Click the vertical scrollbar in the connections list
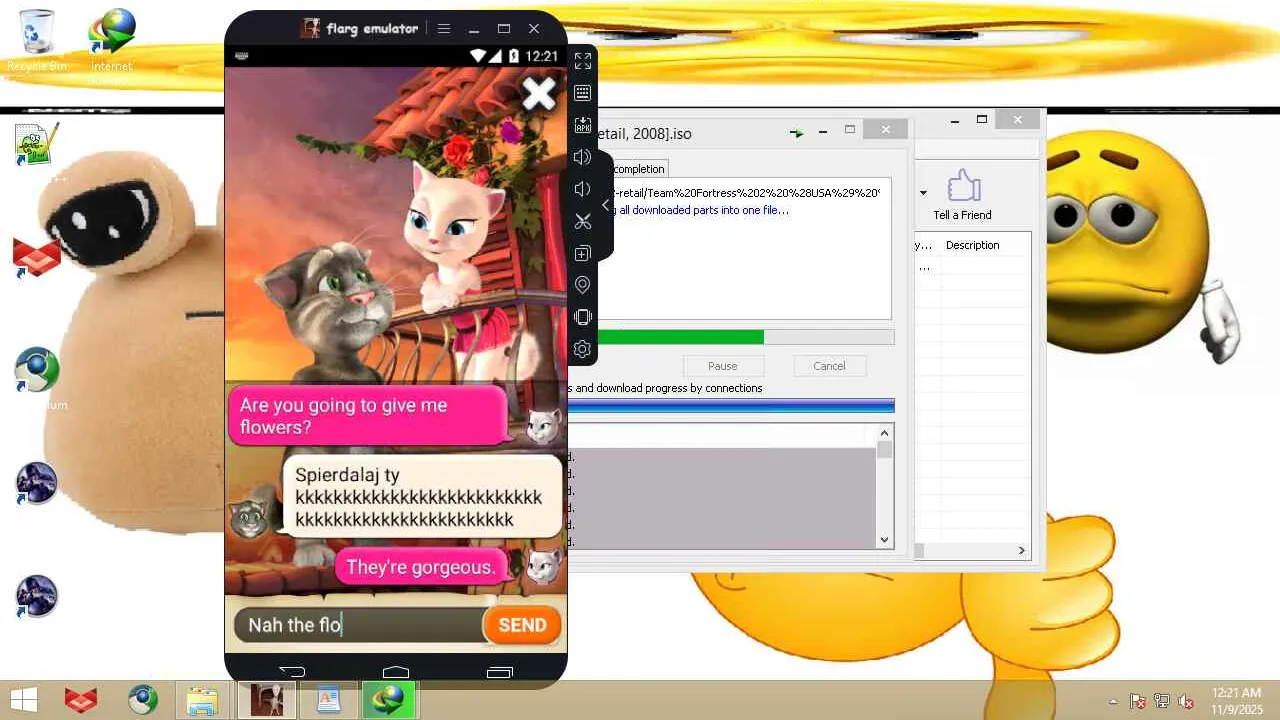1280x720 pixels. coord(884,485)
